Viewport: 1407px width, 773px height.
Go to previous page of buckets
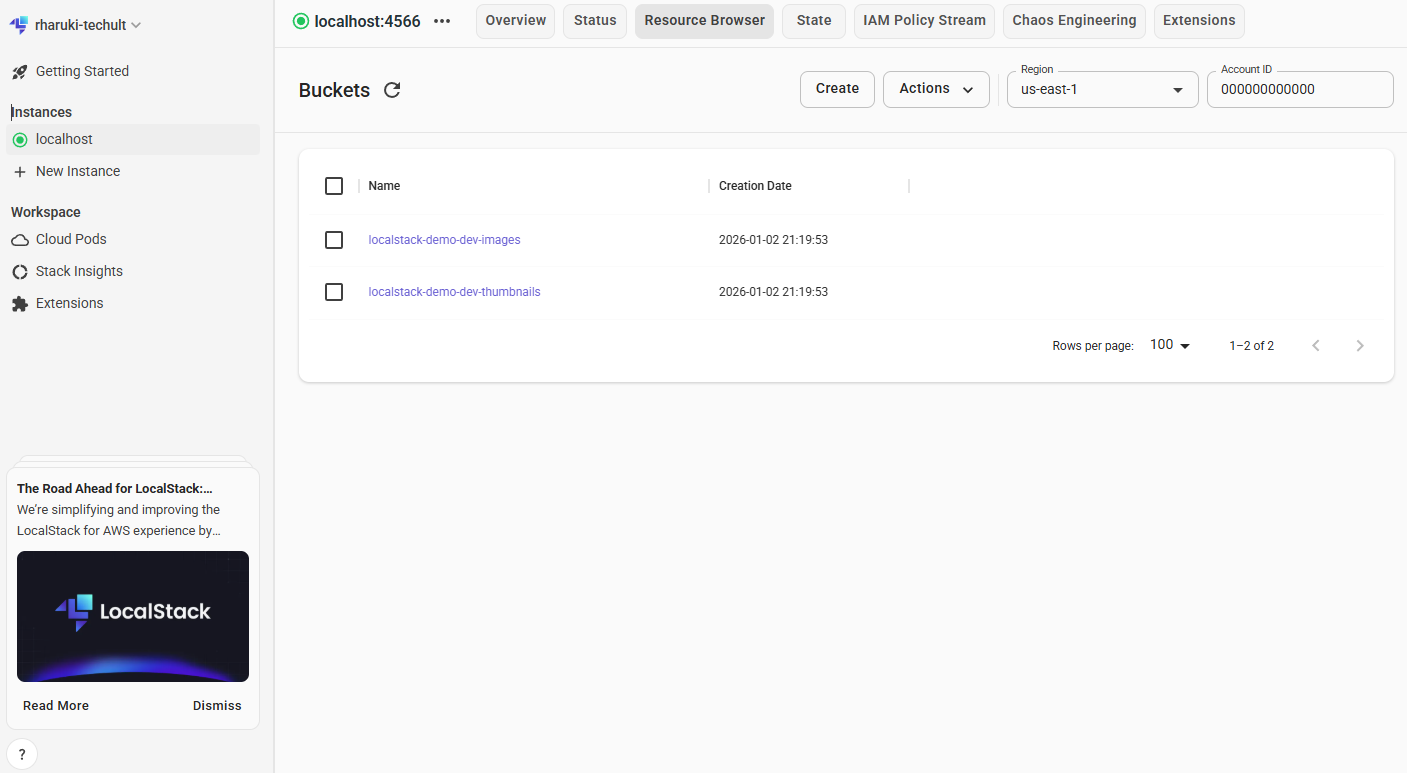click(x=1316, y=345)
